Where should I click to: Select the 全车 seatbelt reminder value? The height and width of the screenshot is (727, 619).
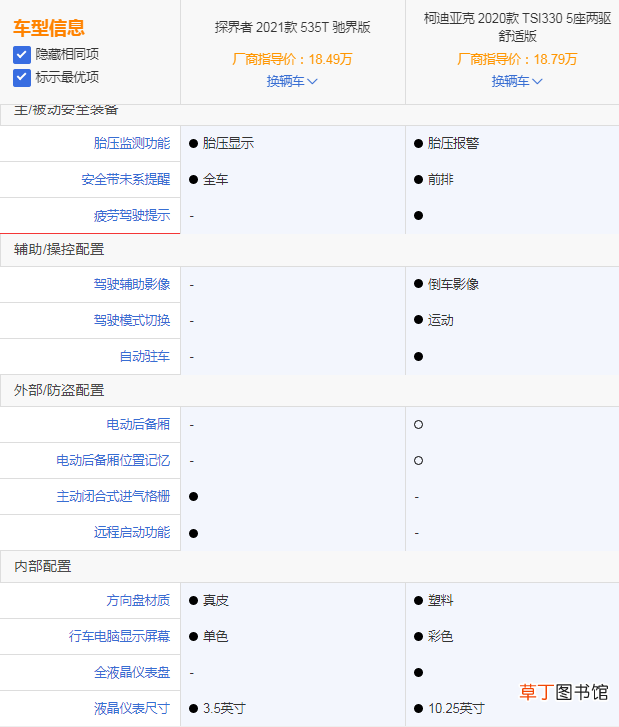[x=216, y=179]
